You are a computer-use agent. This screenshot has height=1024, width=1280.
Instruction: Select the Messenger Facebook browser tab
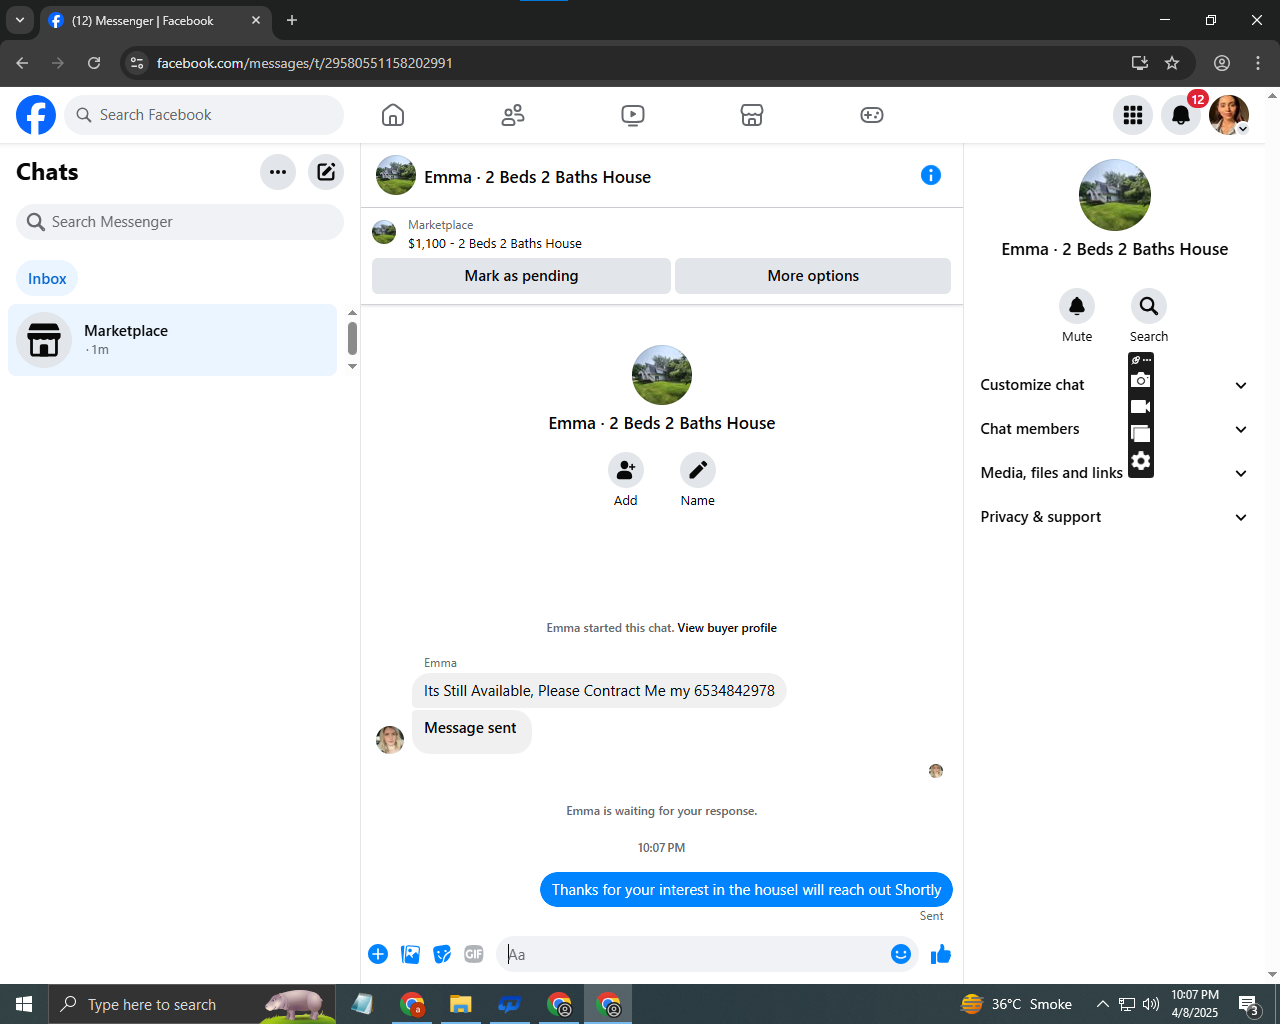(x=155, y=20)
